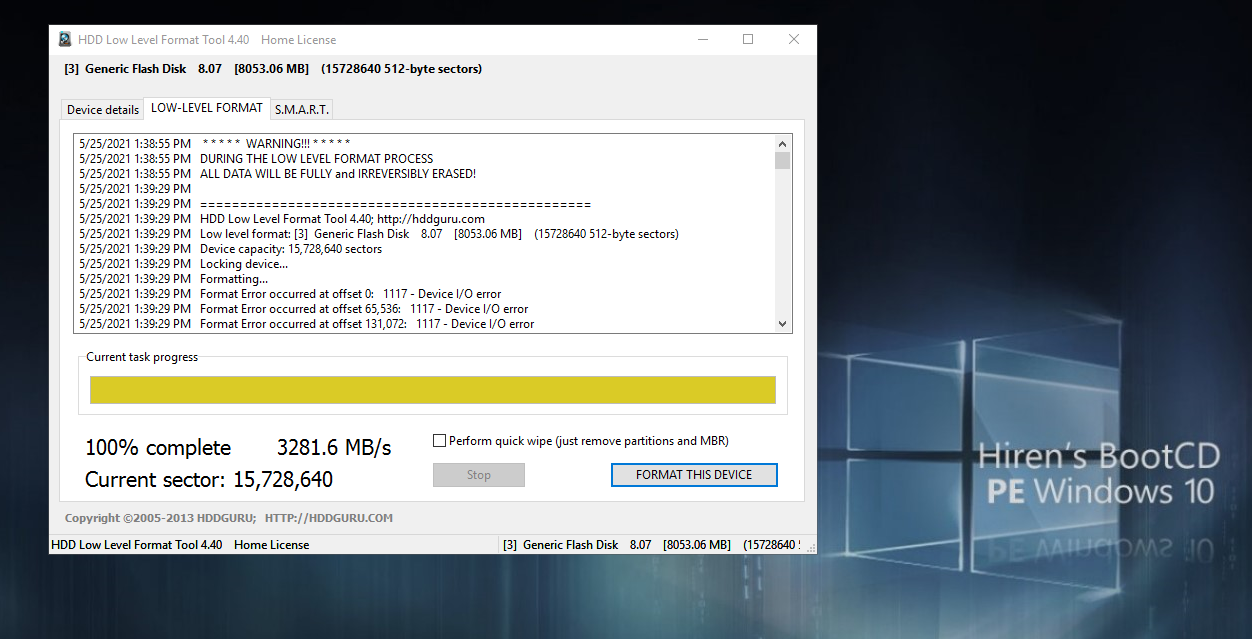Click the yellow task progress bar
This screenshot has height=639, width=1252.
(x=433, y=390)
